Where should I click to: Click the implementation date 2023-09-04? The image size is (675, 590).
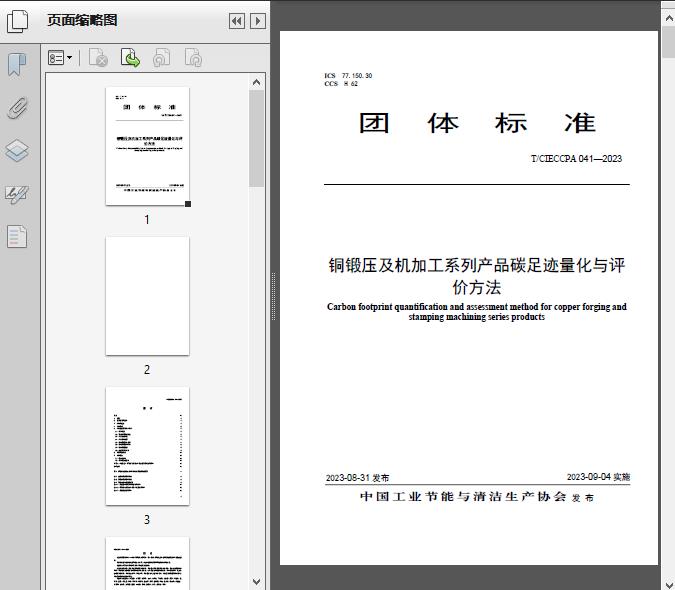coord(589,477)
